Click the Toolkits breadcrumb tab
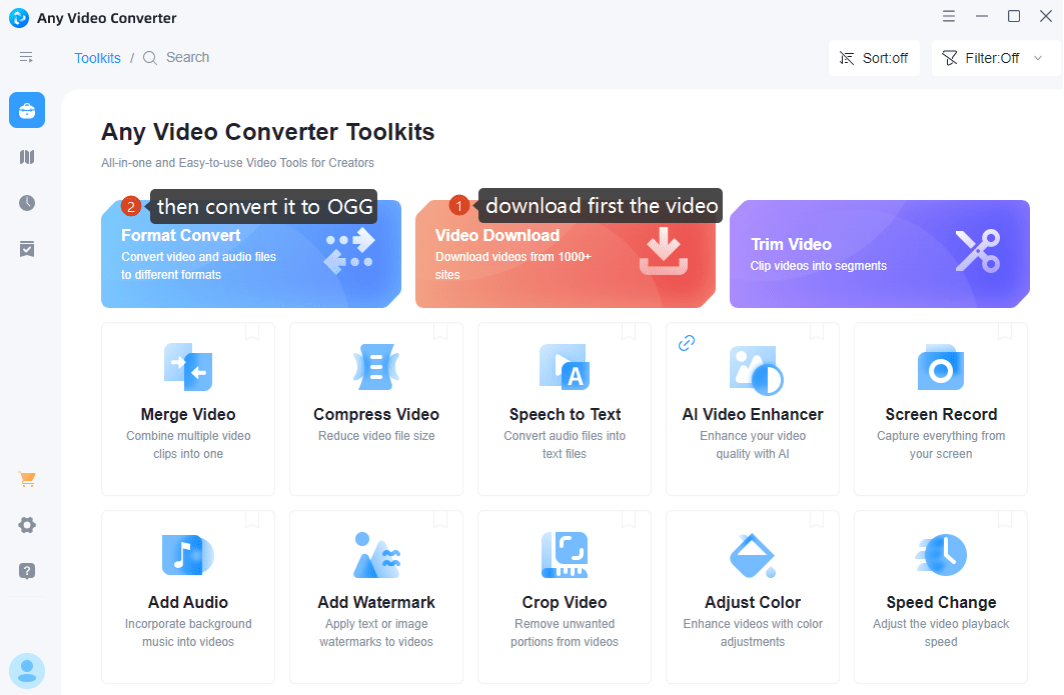1064x695 pixels. [x=97, y=58]
